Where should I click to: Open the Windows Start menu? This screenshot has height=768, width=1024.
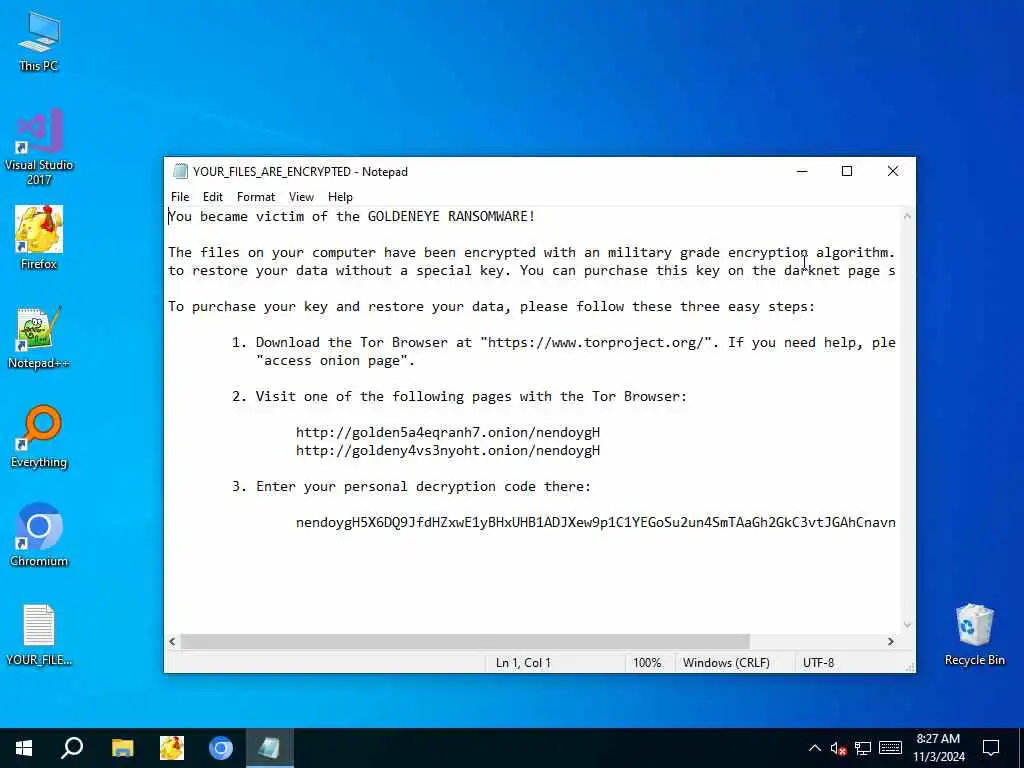(24, 748)
